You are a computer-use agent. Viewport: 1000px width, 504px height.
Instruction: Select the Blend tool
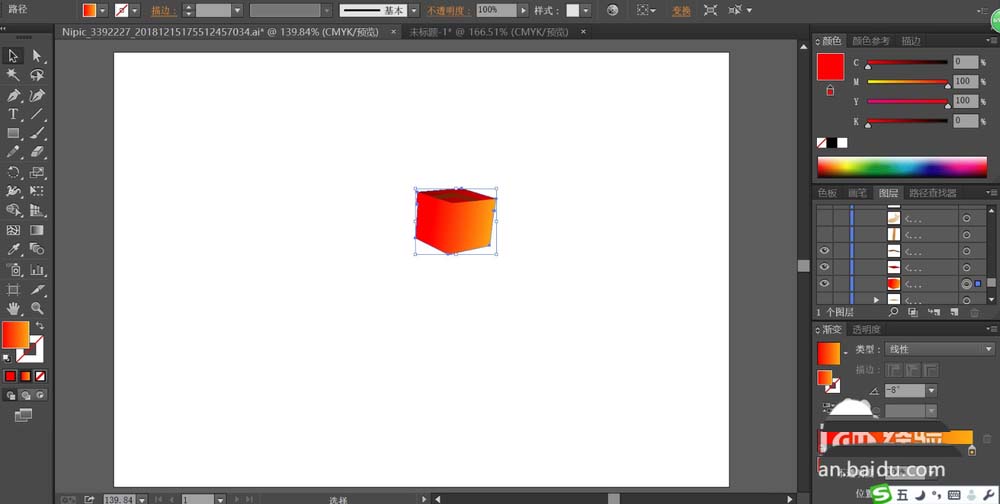coord(36,249)
